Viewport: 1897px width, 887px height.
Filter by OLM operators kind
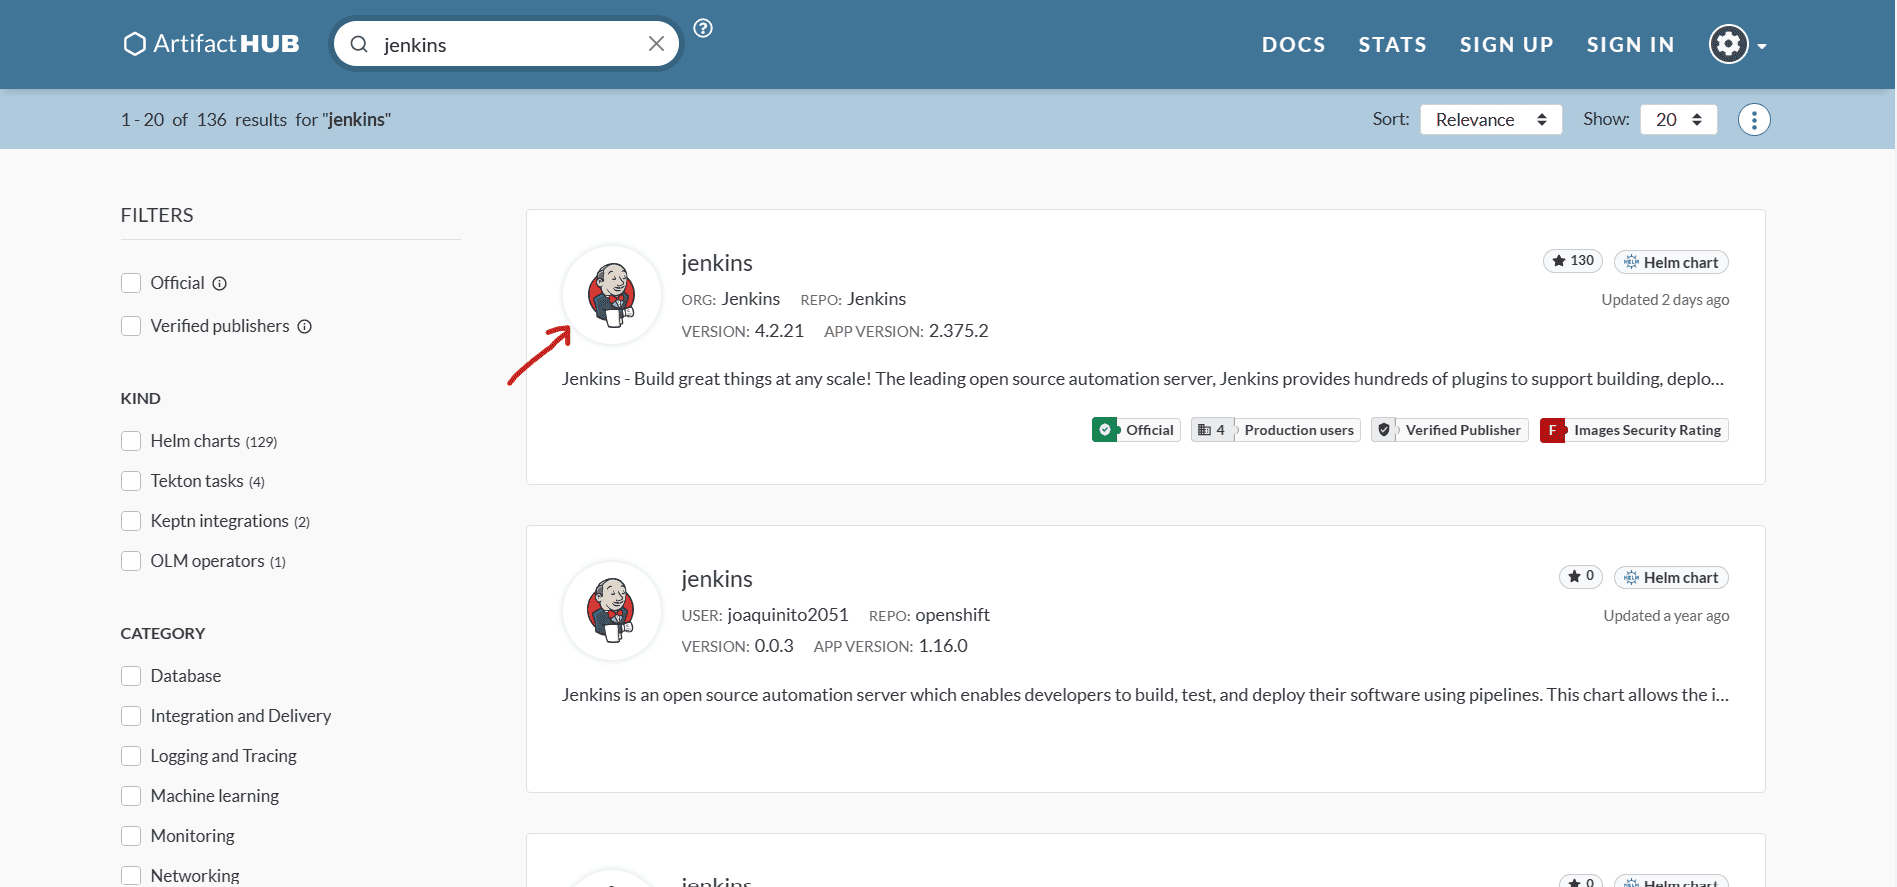tap(131, 562)
